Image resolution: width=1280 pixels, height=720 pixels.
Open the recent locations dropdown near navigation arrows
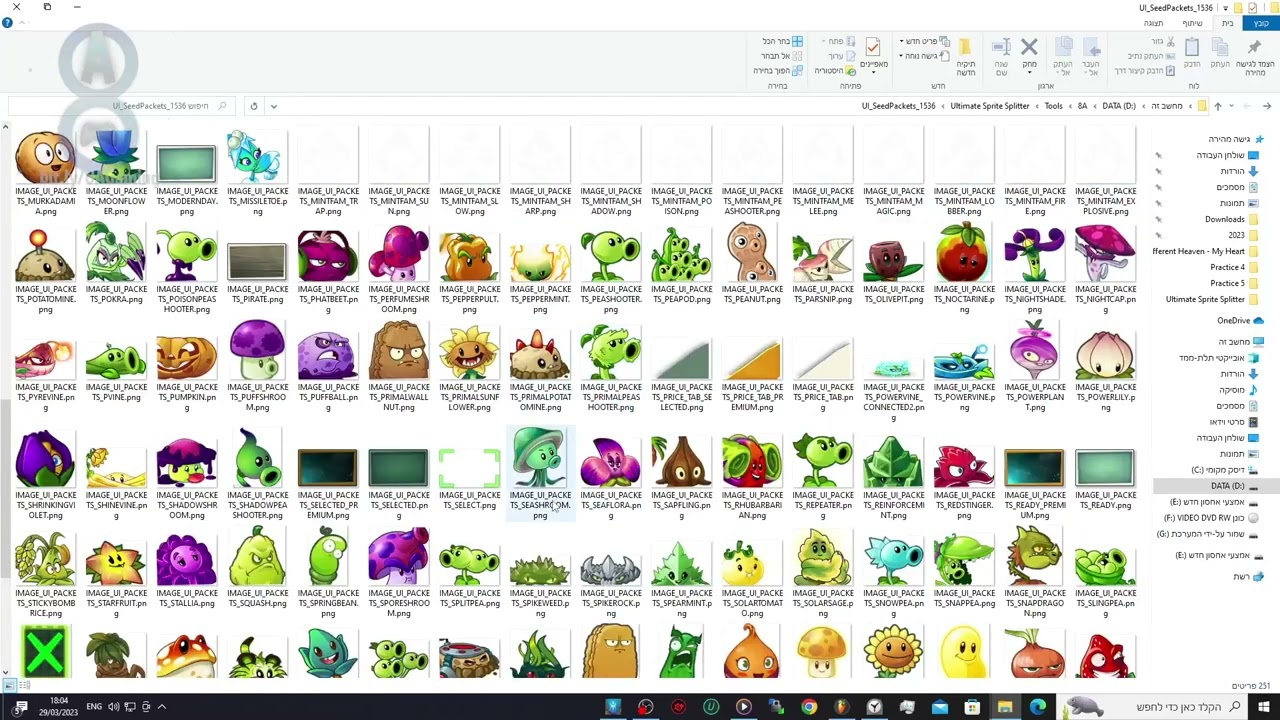click(x=1231, y=106)
